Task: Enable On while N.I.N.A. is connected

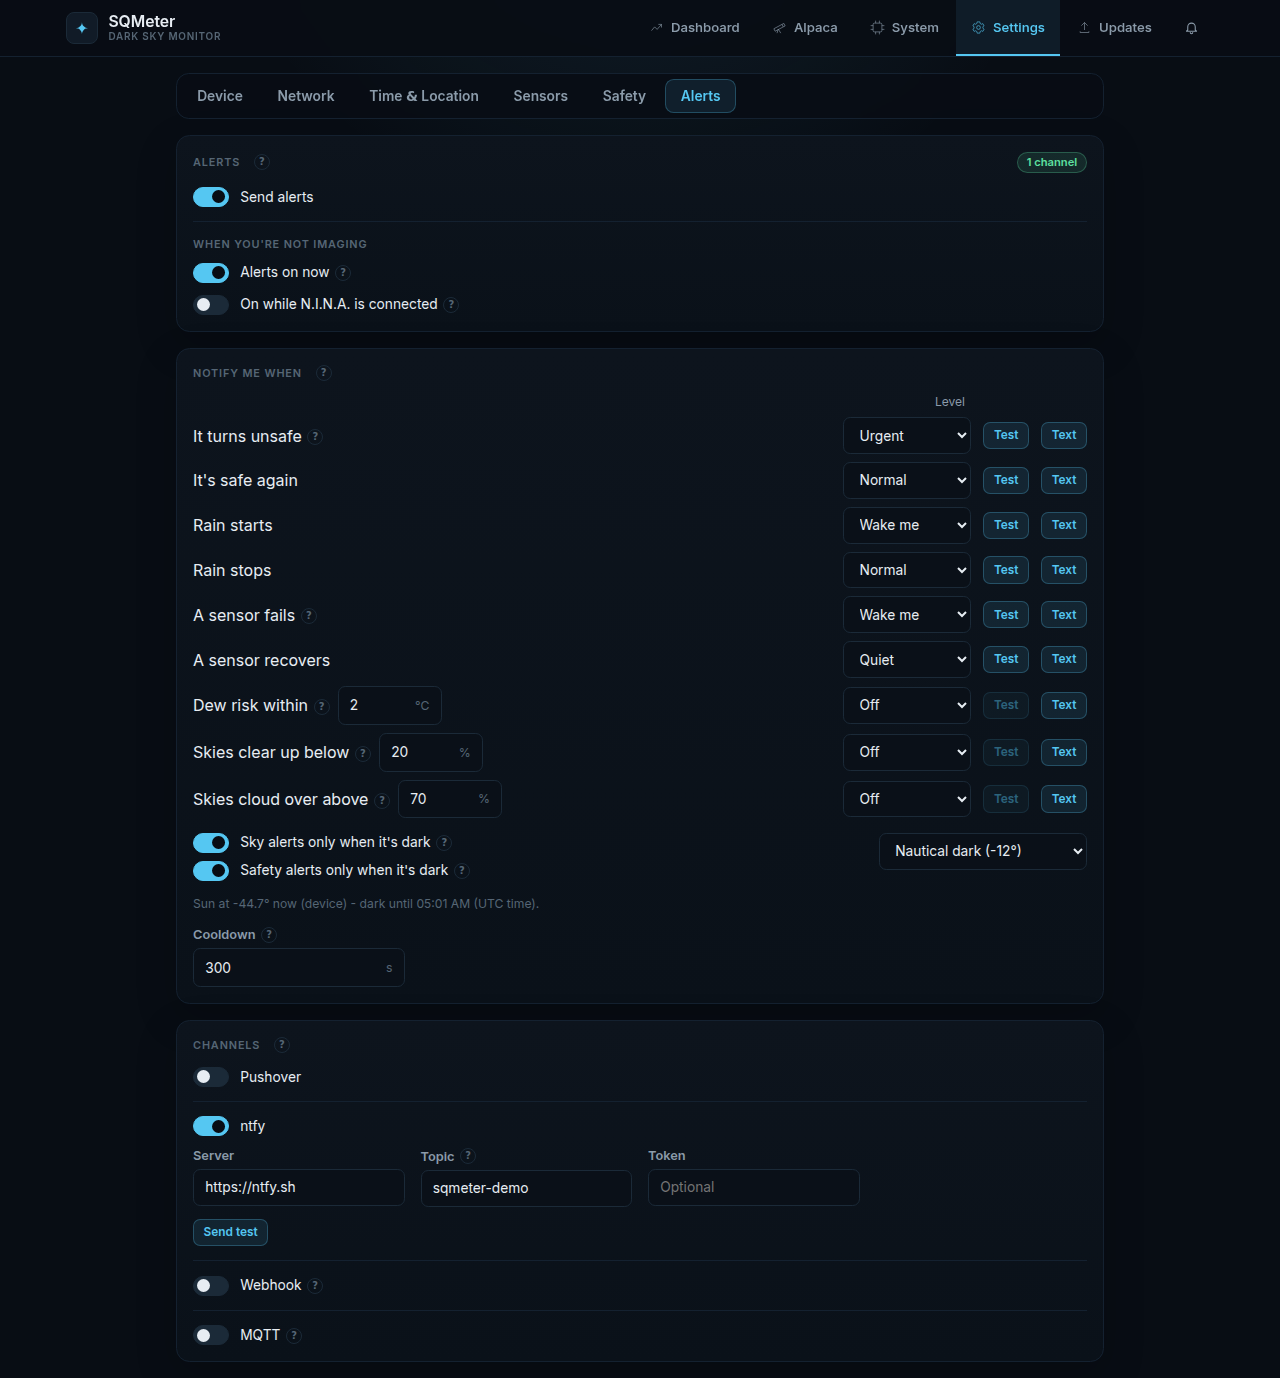Action: (x=211, y=305)
